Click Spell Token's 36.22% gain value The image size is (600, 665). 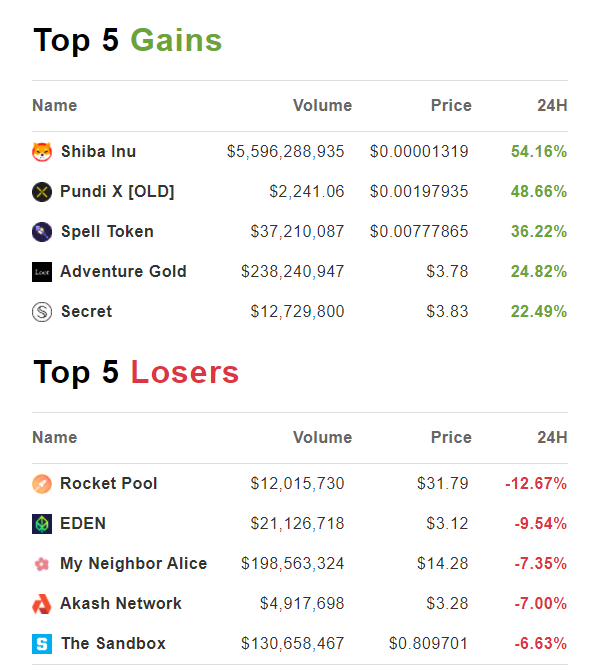point(539,232)
